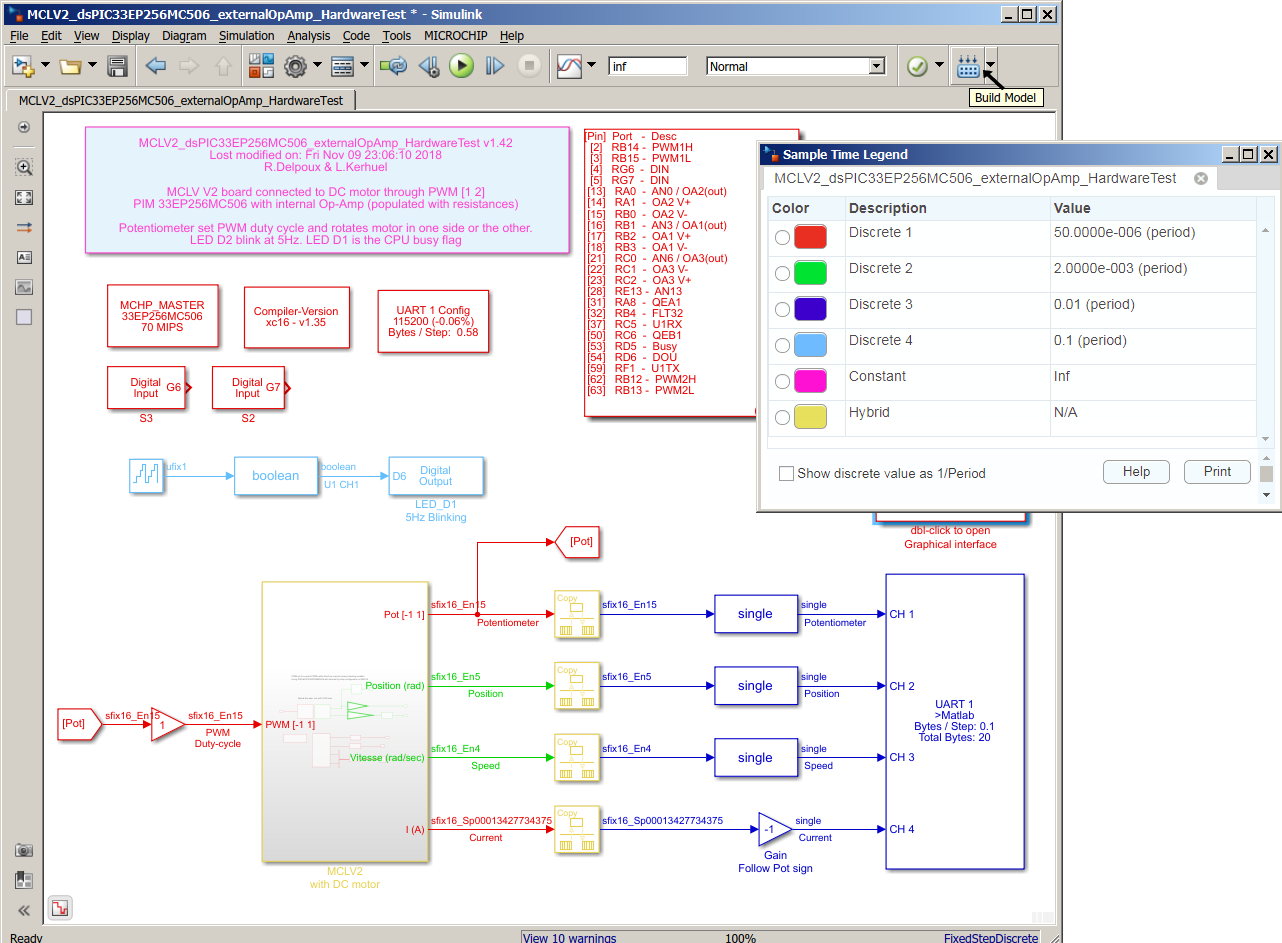
Task: Click the green Discrete 2 color swatch
Action: (x=810, y=273)
